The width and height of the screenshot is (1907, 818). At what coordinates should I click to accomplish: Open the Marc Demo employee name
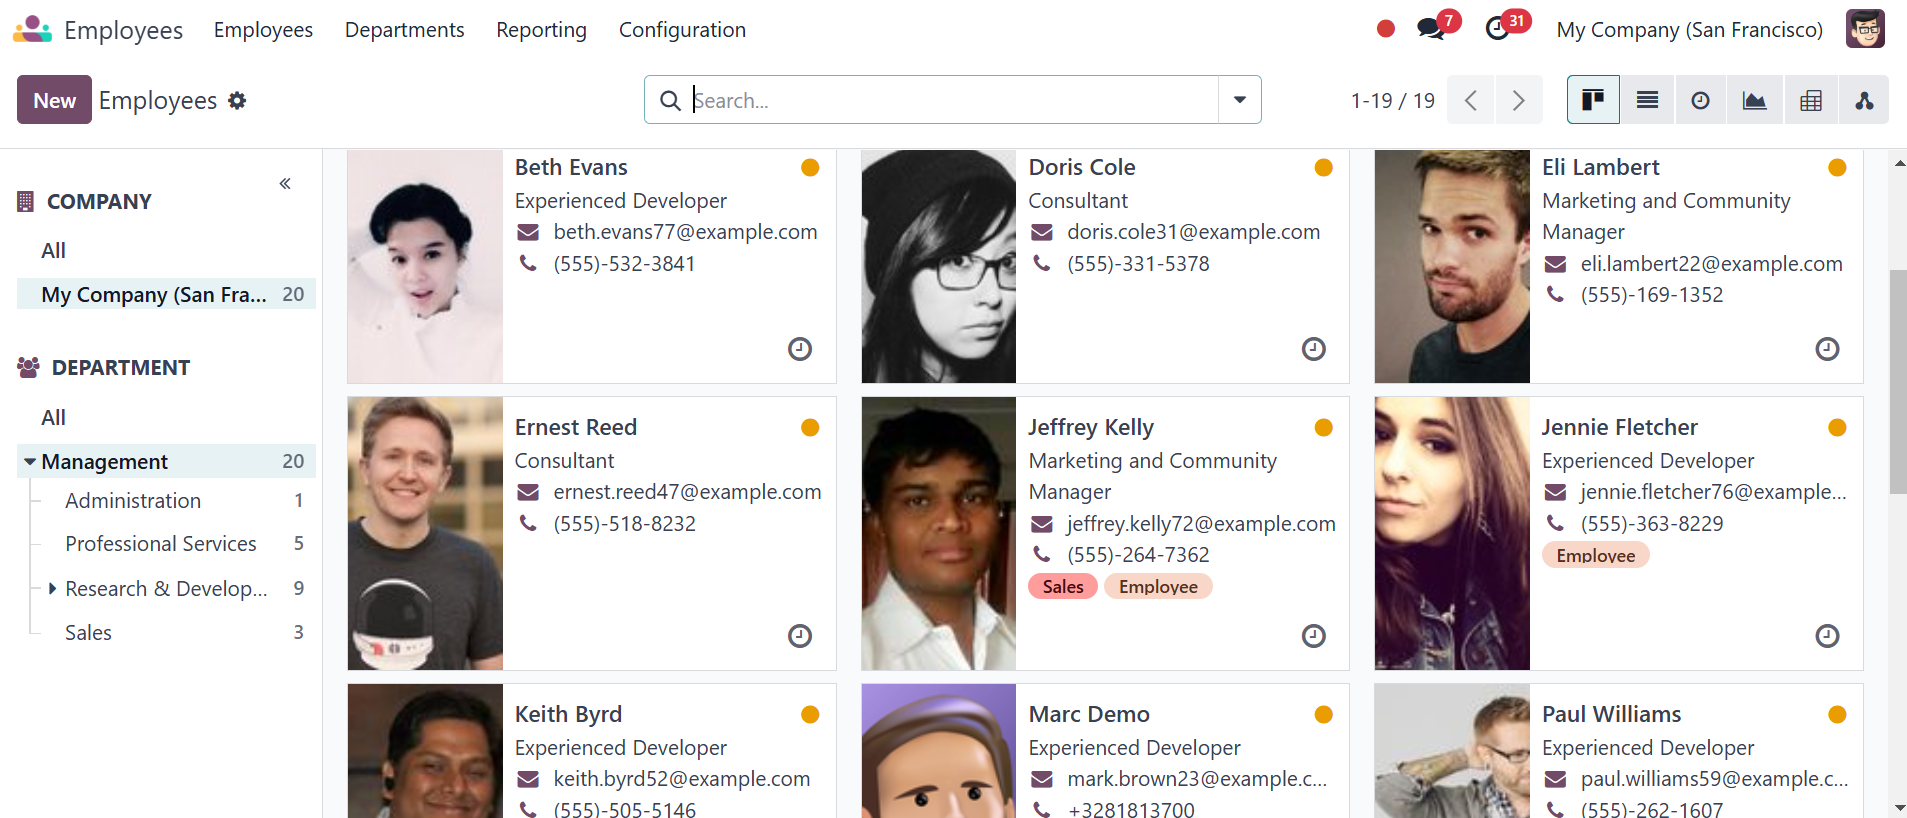pyautogui.click(x=1089, y=714)
